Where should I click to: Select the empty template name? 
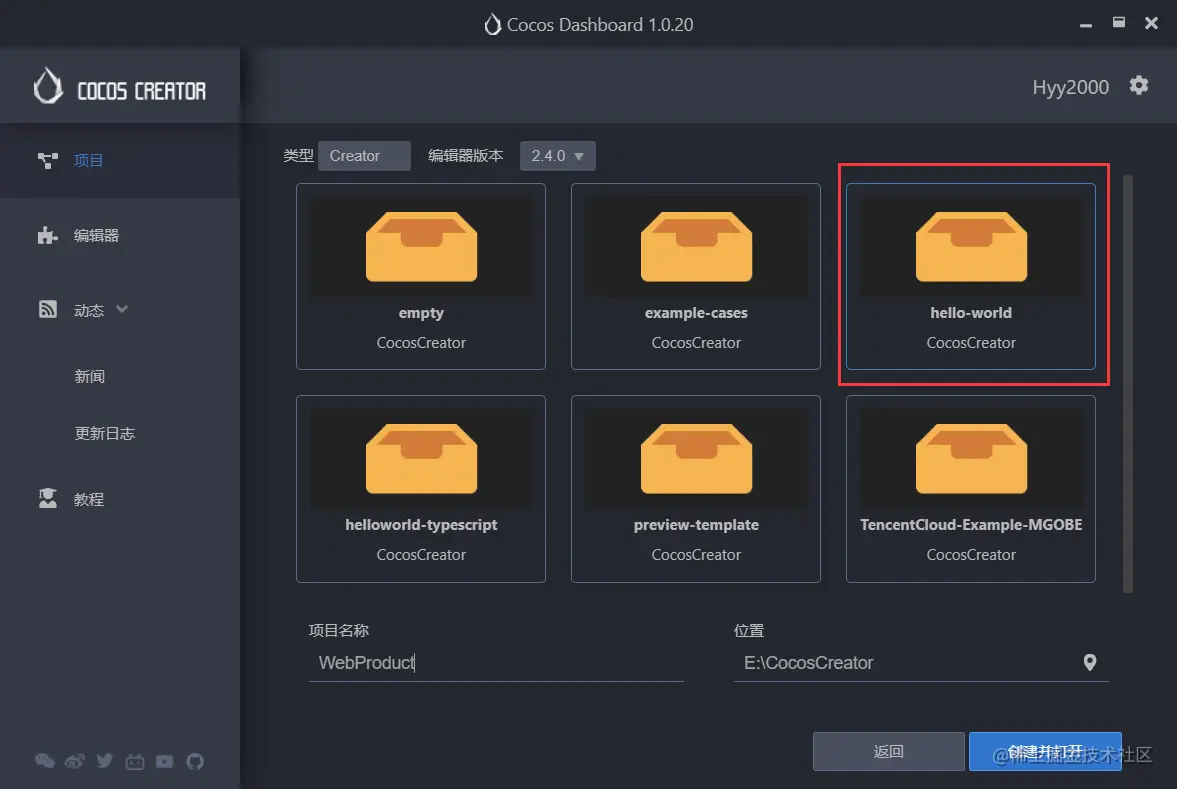click(x=421, y=313)
